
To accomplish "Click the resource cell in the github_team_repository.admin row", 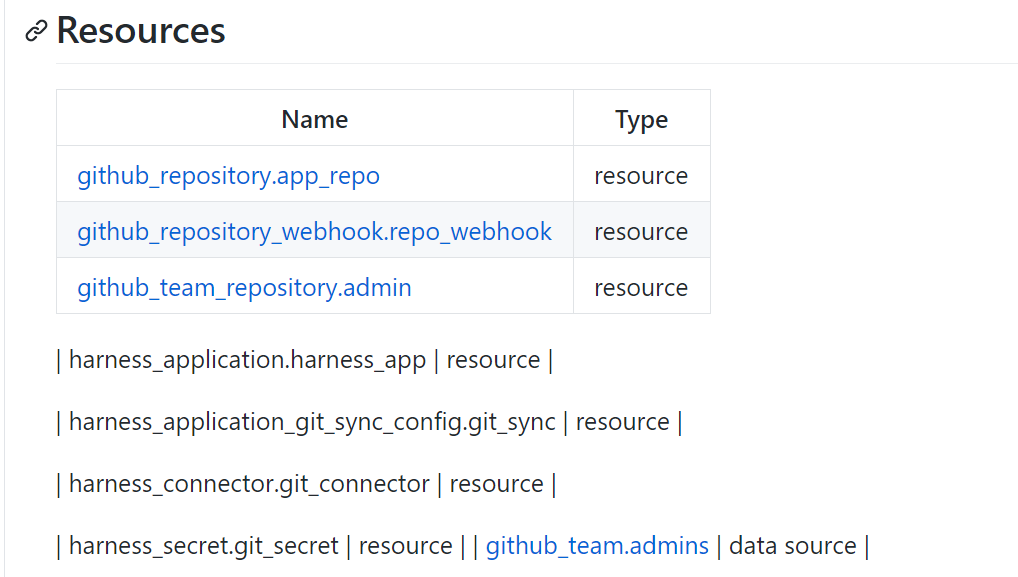I will [x=641, y=288].
